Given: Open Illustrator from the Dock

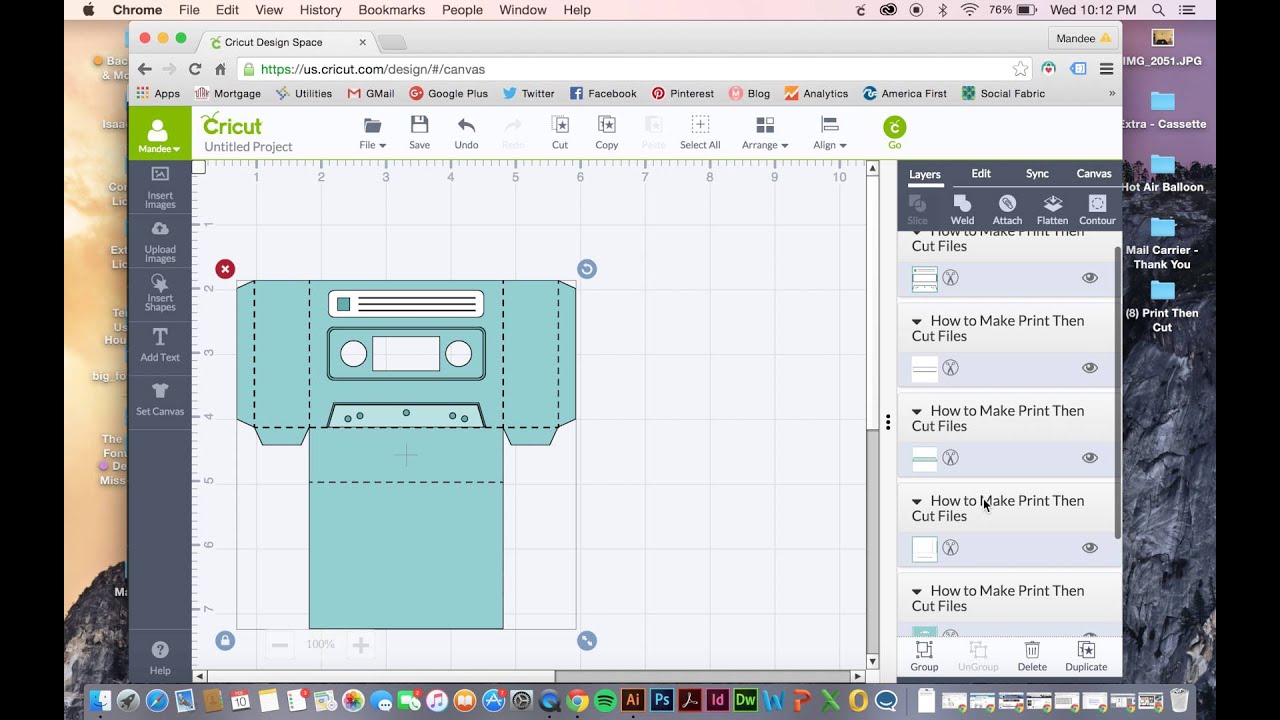Looking at the screenshot, I should pos(632,701).
